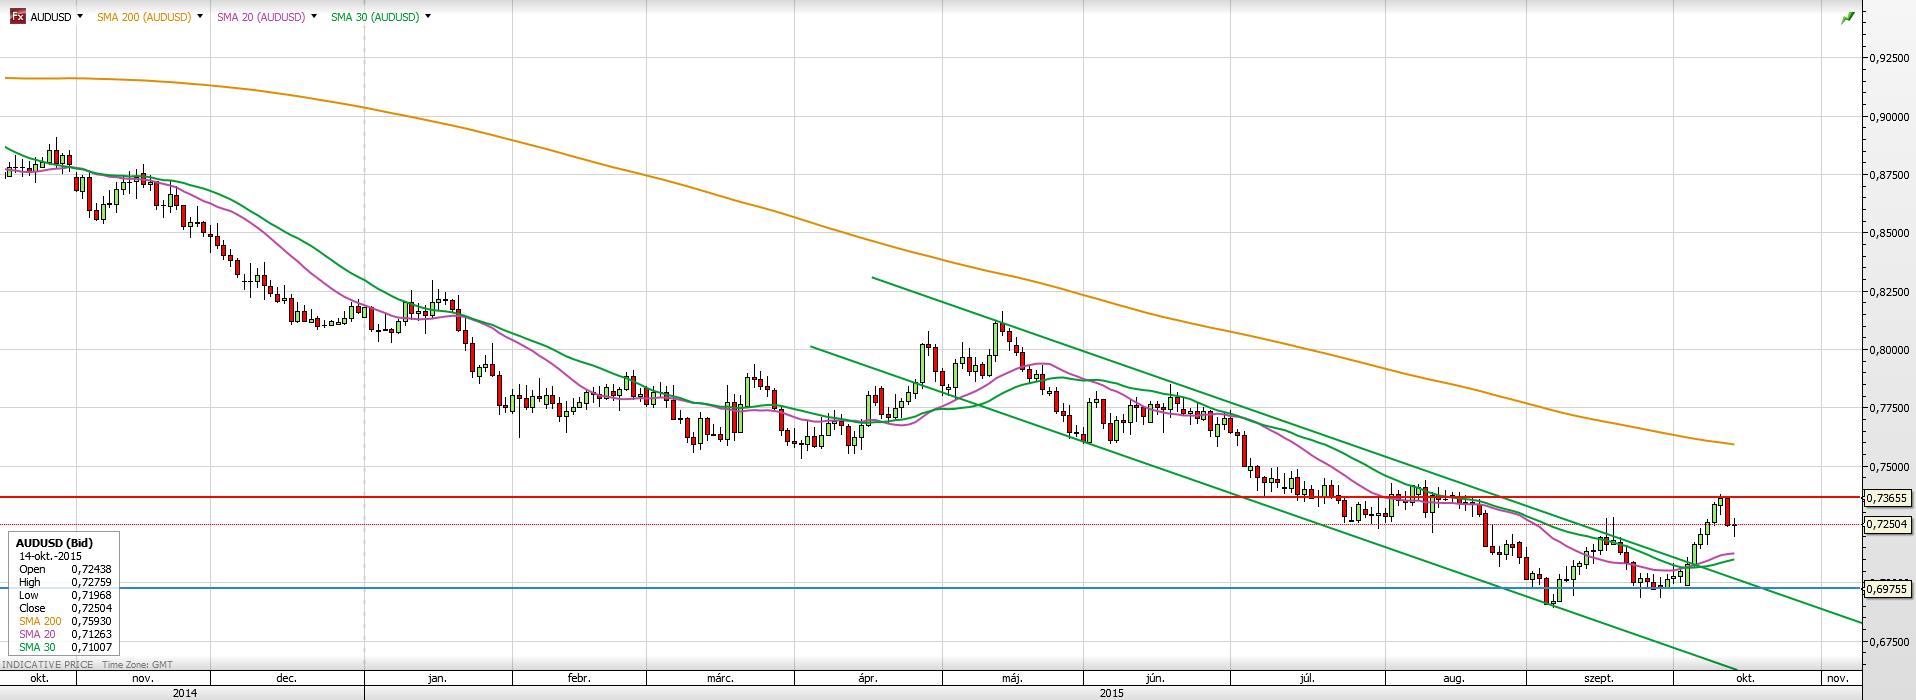Click the ápr. month label
This screenshot has width=1916, height=700.
(868, 678)
